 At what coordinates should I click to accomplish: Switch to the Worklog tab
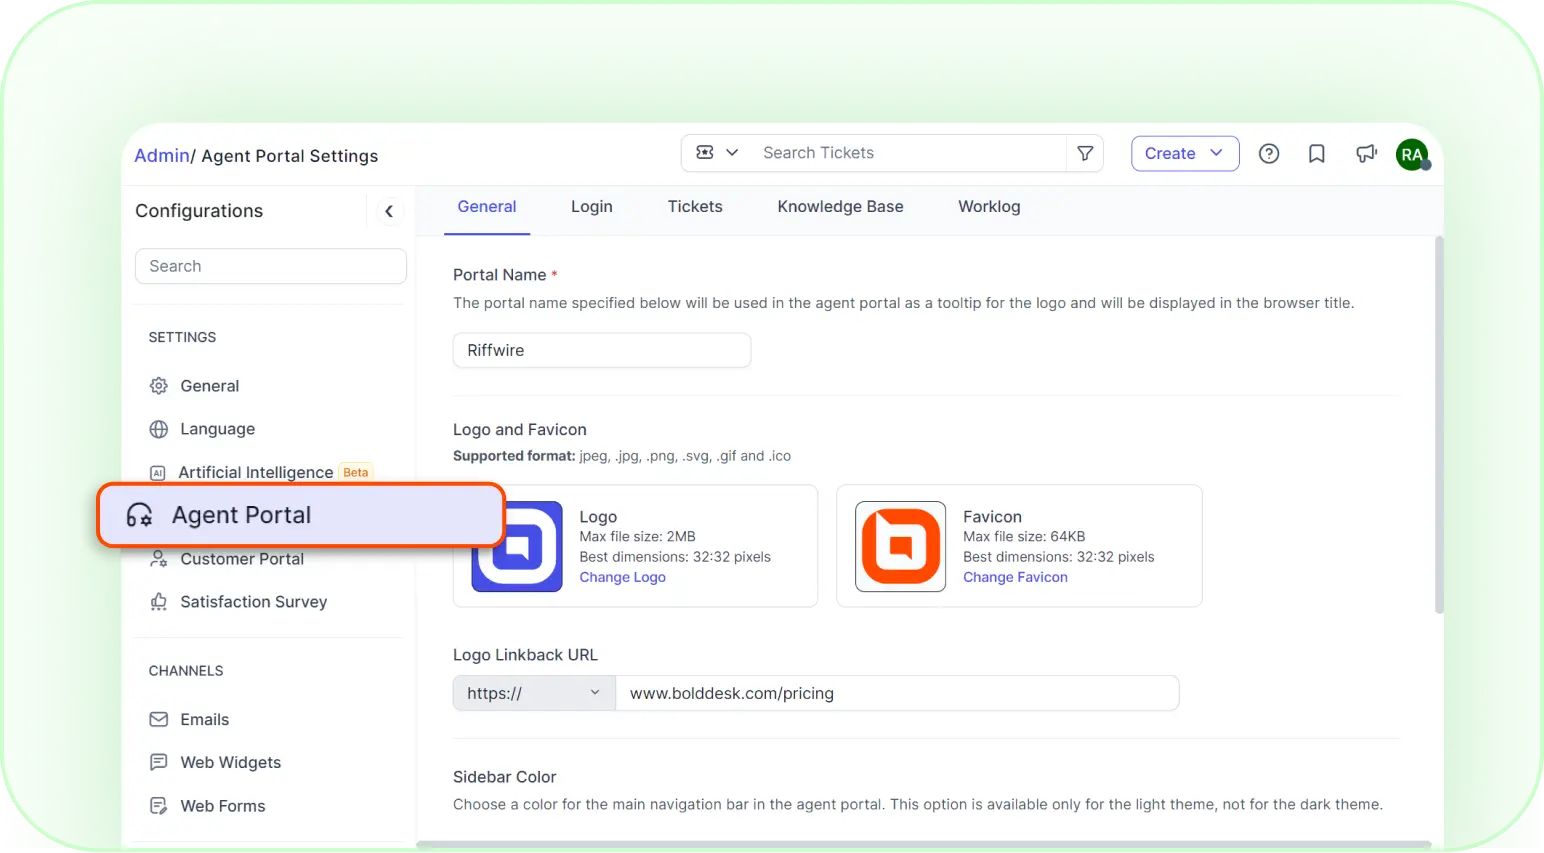989,207
